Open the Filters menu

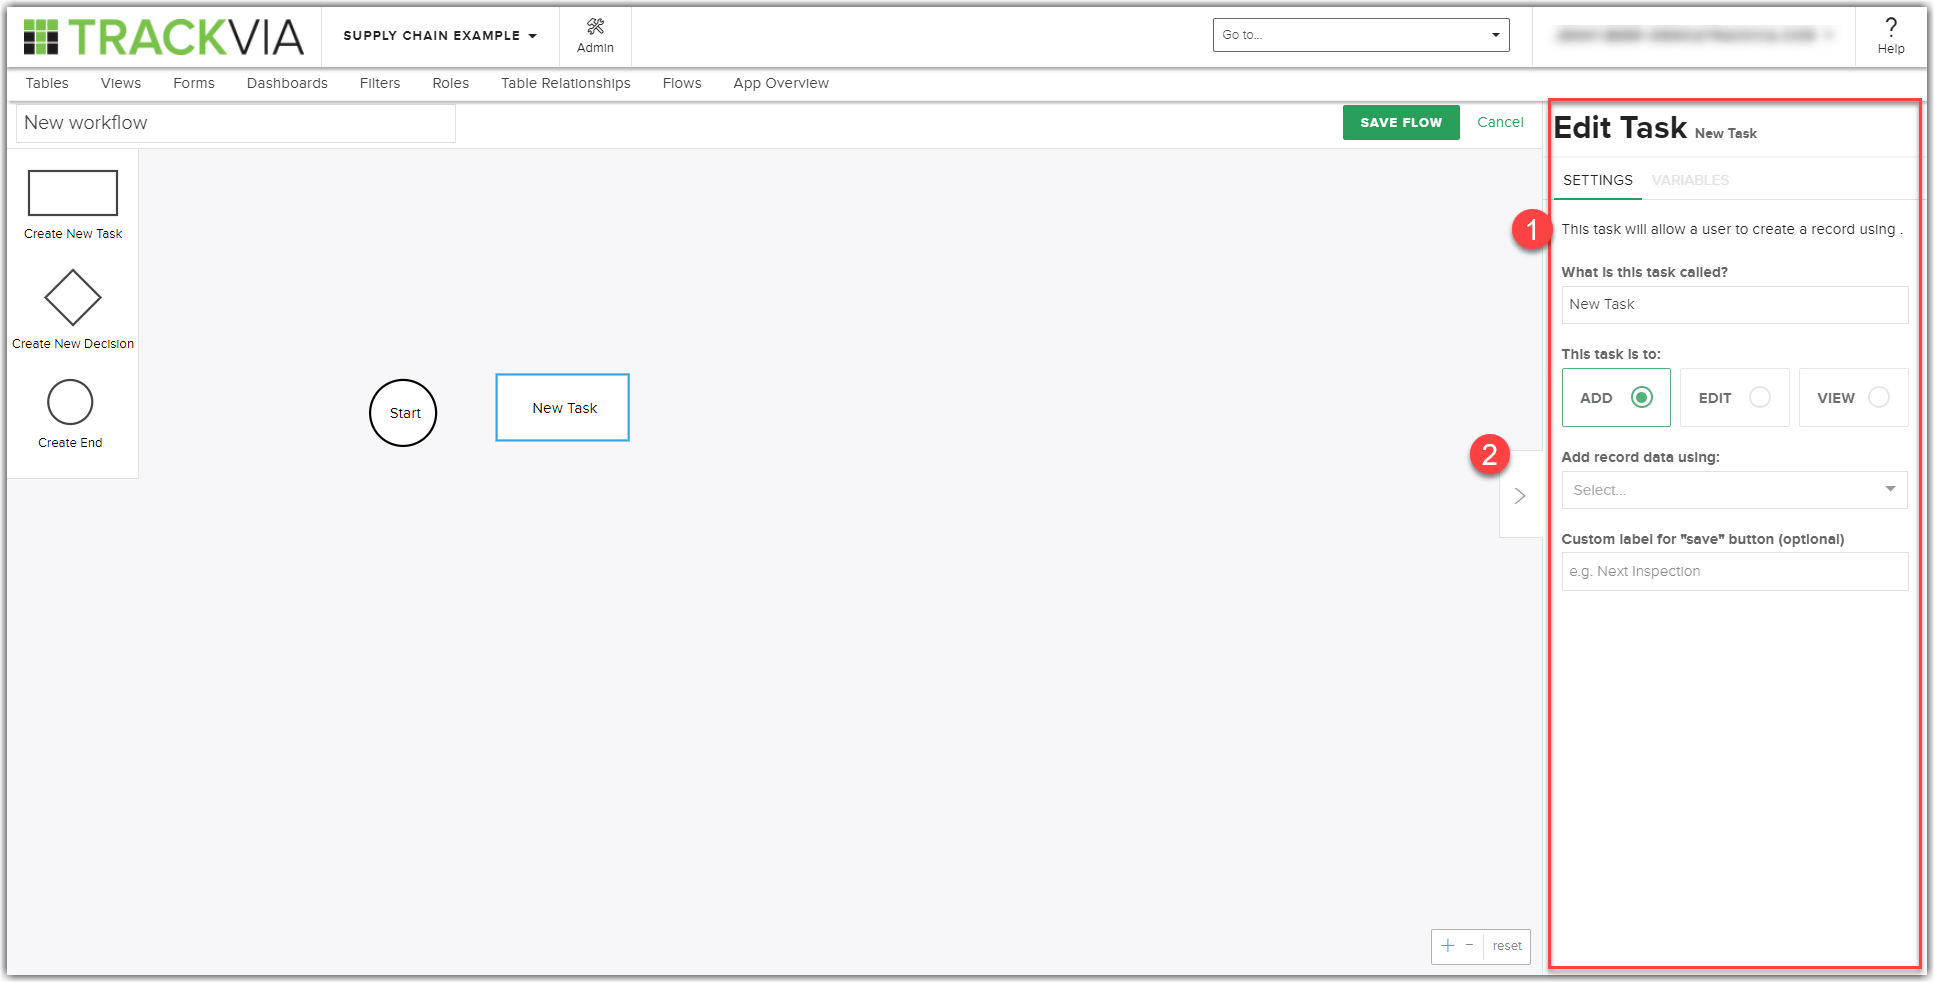pyautogui.click(x=380, y=83)
